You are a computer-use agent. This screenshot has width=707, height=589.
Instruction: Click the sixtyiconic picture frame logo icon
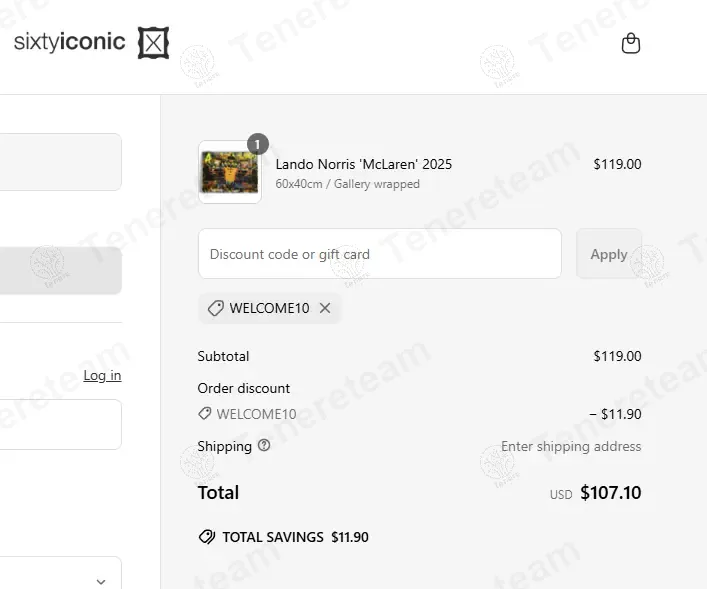pos(153,43)
